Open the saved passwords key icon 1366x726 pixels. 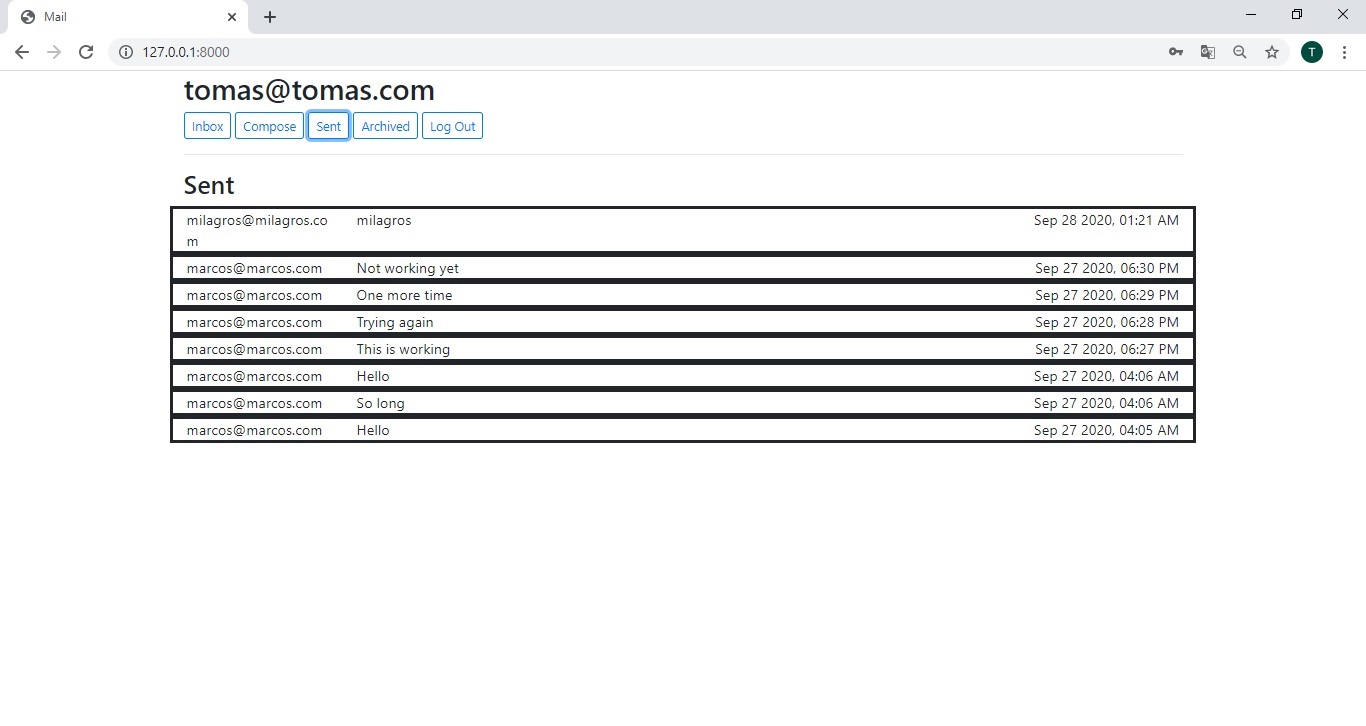1176,52
